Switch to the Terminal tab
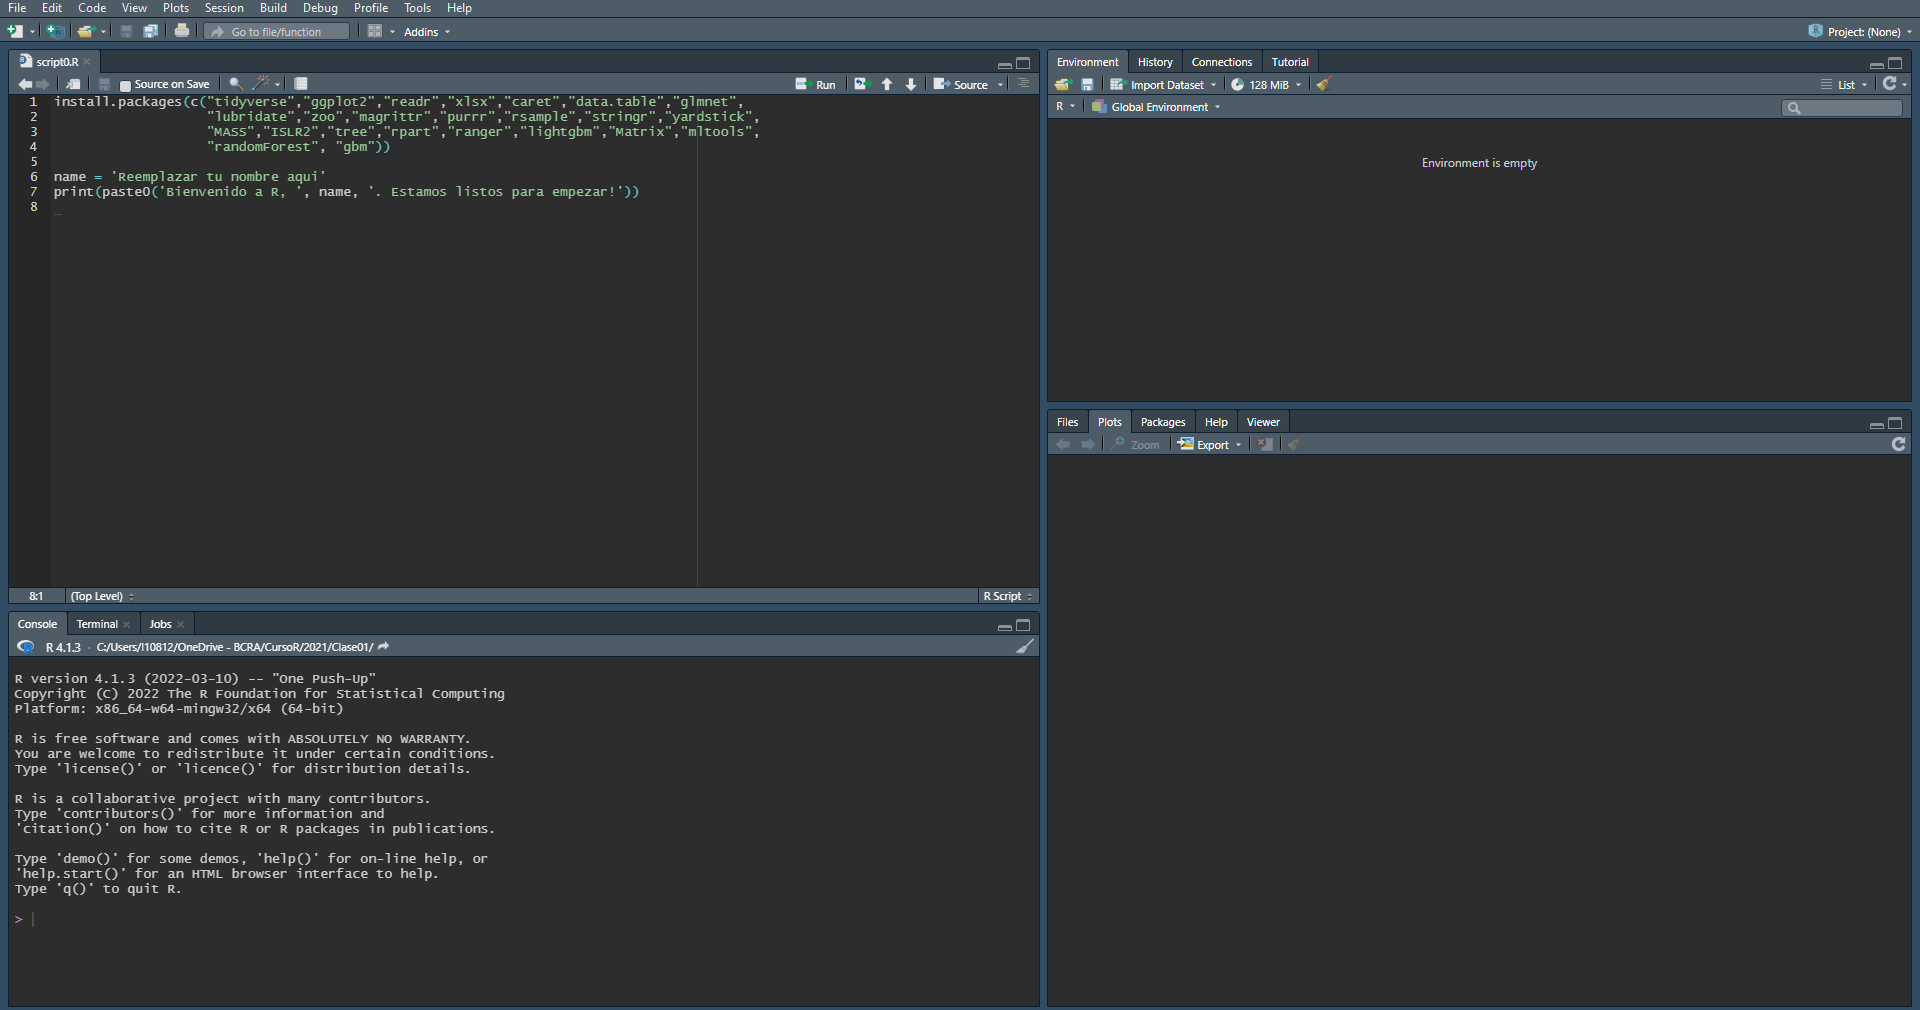 [x=97, y=624]
